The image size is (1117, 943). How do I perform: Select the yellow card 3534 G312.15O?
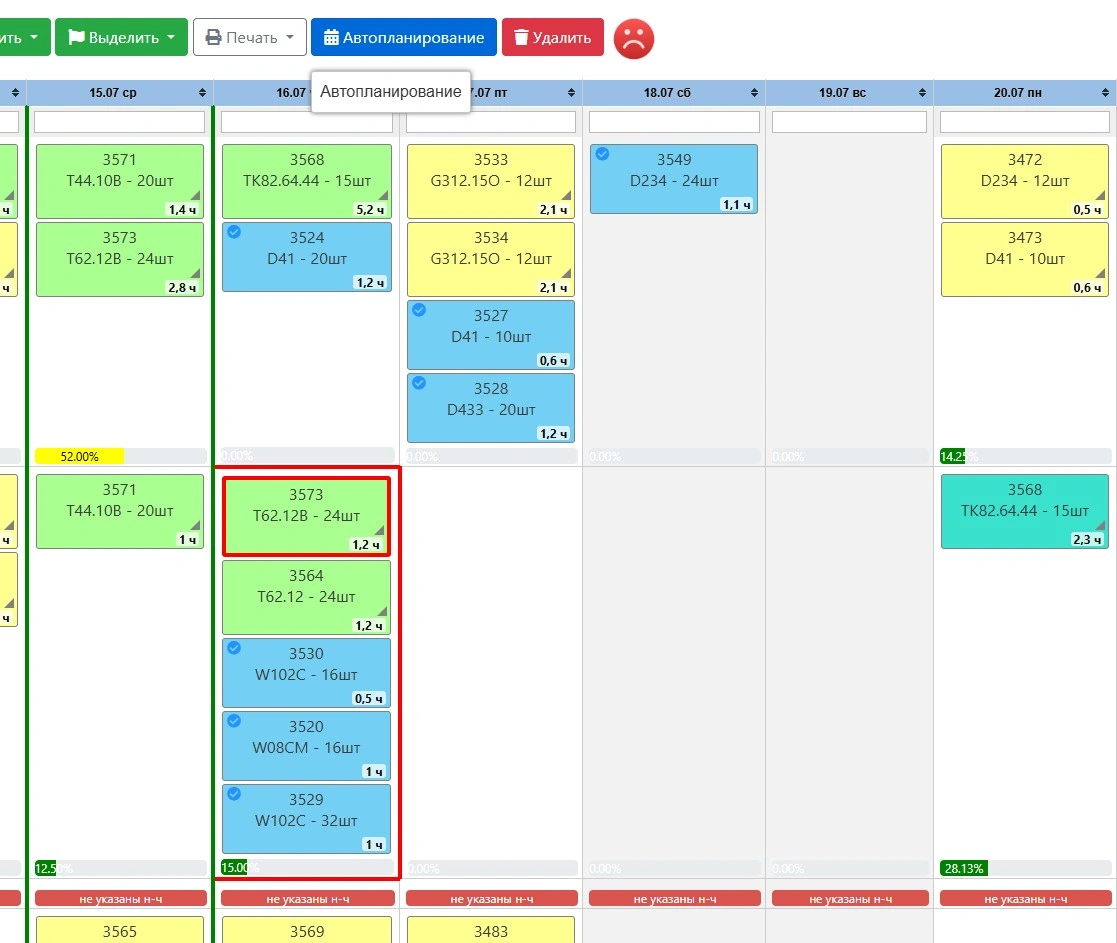(x=491, y=259)
